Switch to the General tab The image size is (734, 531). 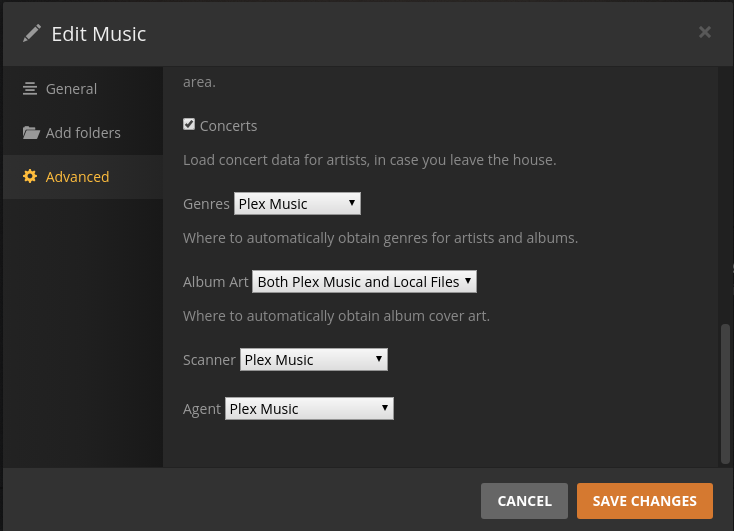71,89
